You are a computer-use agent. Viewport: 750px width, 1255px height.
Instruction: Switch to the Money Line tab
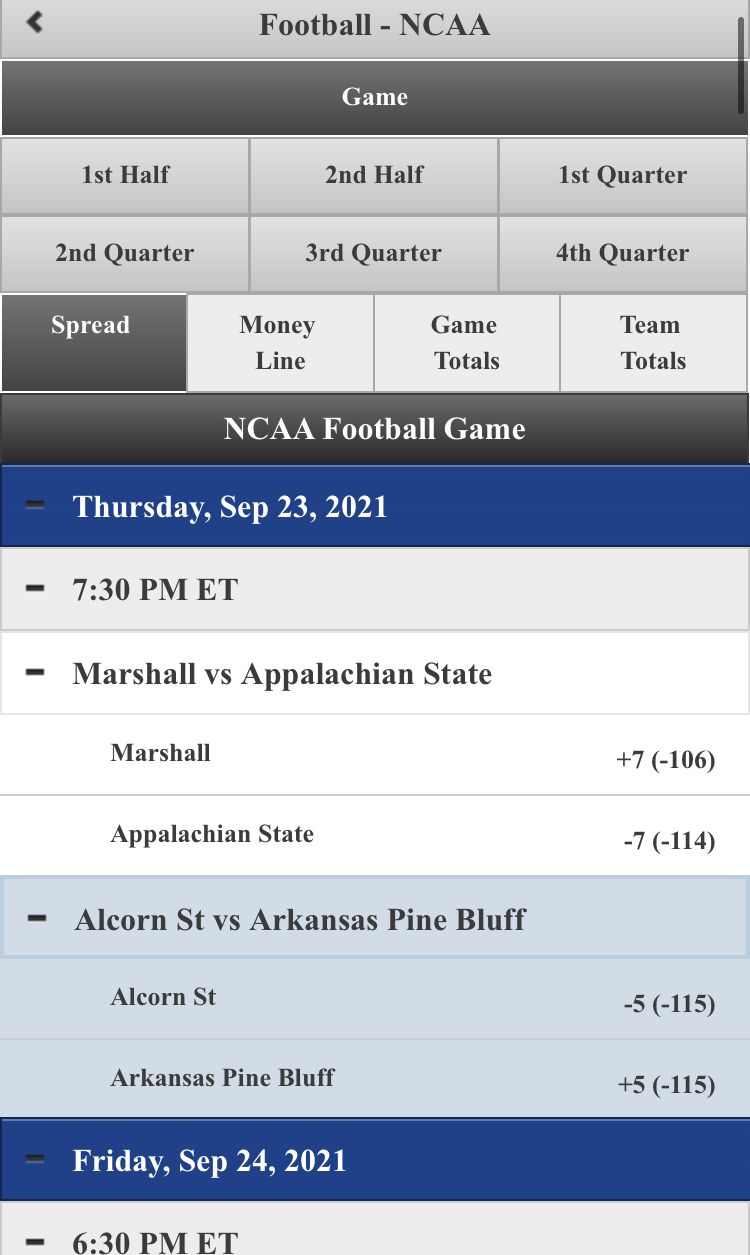280,343
